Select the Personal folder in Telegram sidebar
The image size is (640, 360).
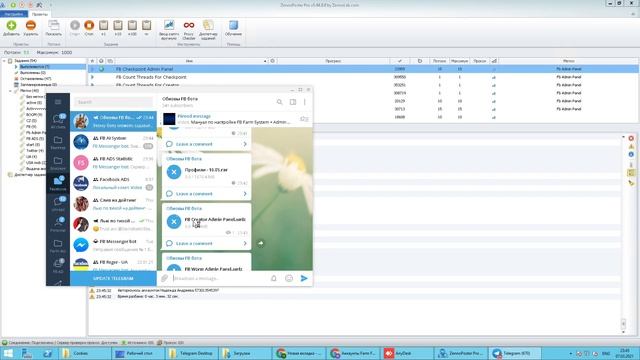tap(58, 224)
